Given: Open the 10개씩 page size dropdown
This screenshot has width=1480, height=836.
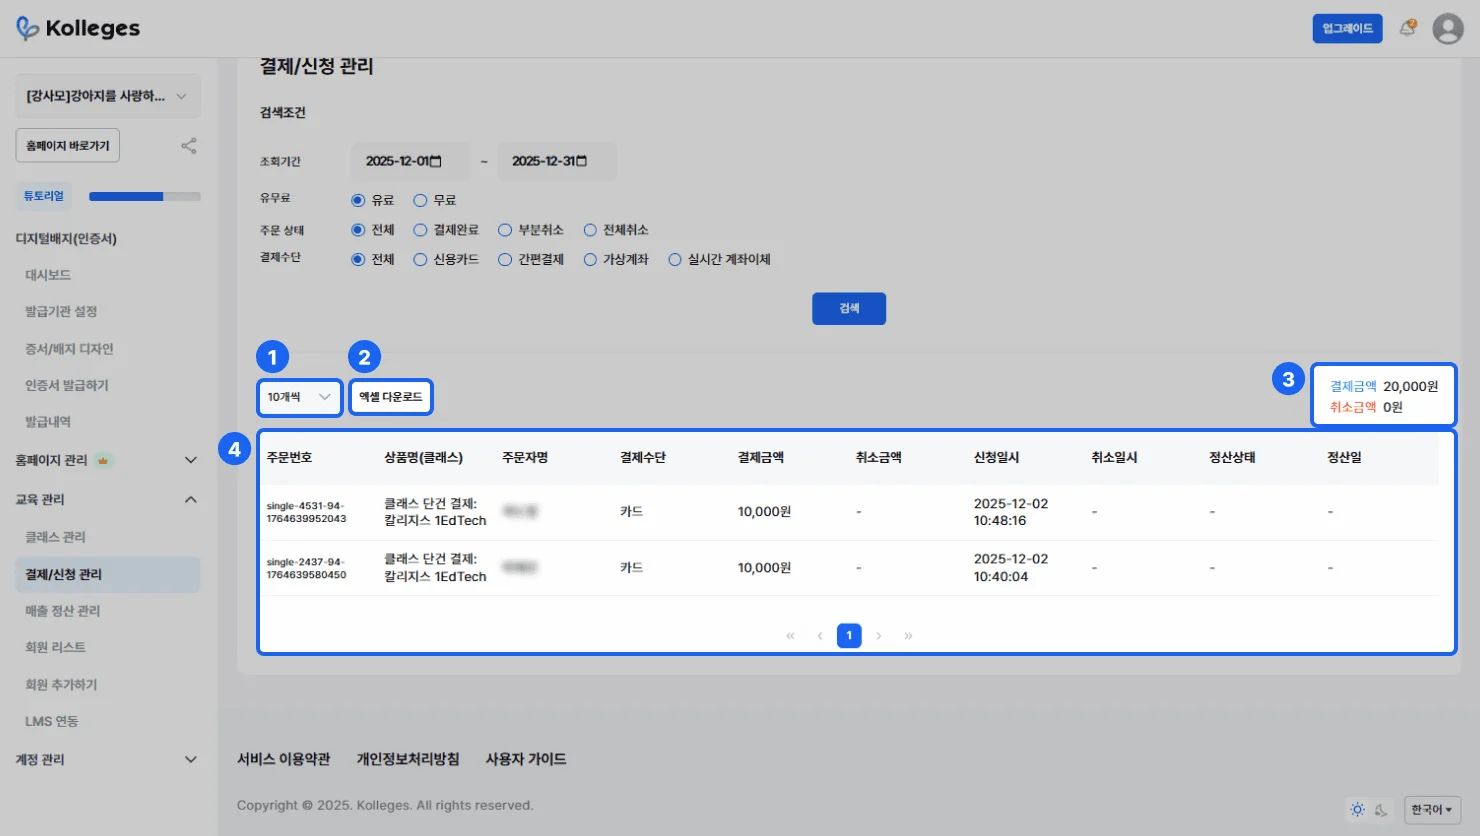Looking at the screenshot, I should (x=299, y=397).
